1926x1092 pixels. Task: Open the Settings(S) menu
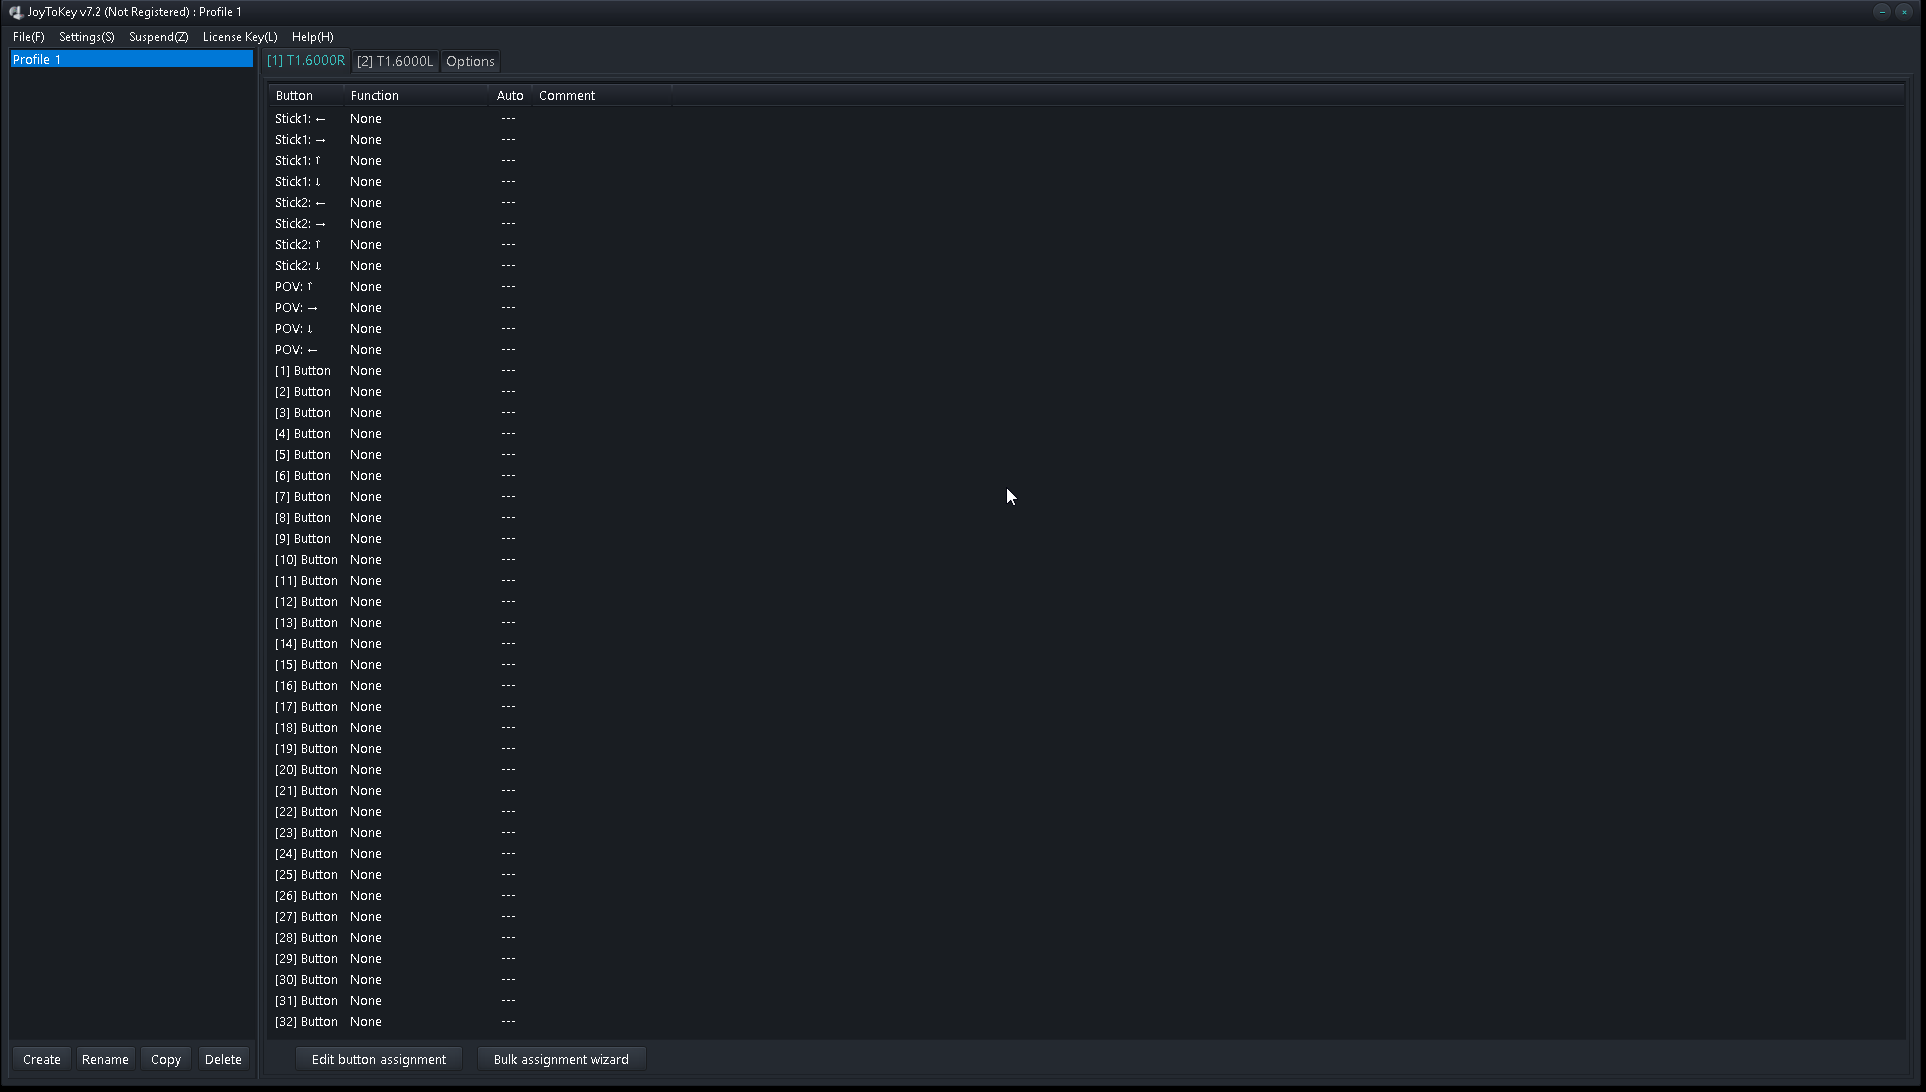pyautogui.click(x=86, y=37)
